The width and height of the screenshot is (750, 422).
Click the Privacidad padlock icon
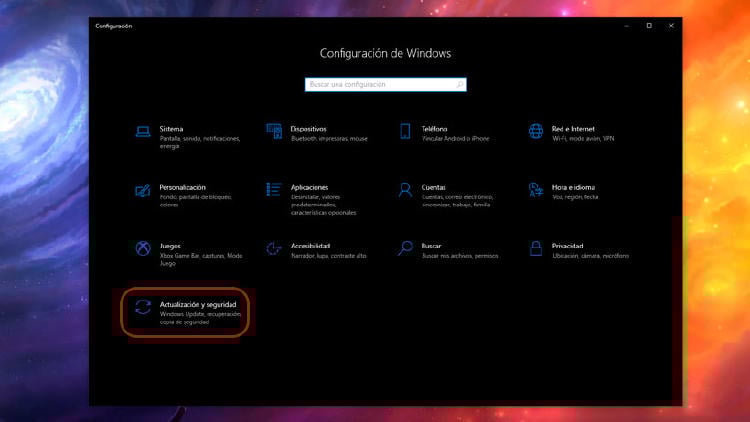(x=535, y=247)
